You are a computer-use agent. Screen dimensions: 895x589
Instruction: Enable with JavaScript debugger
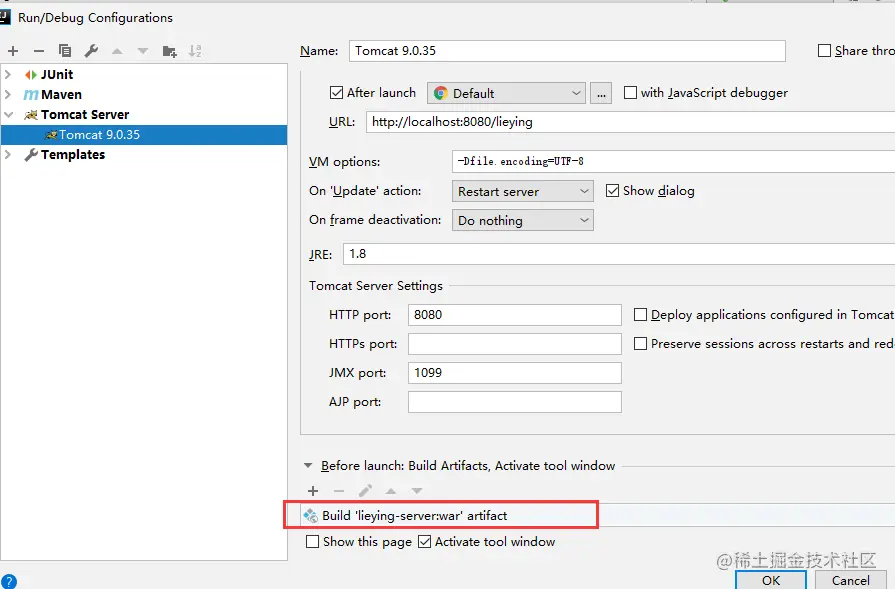click(630, 92)
